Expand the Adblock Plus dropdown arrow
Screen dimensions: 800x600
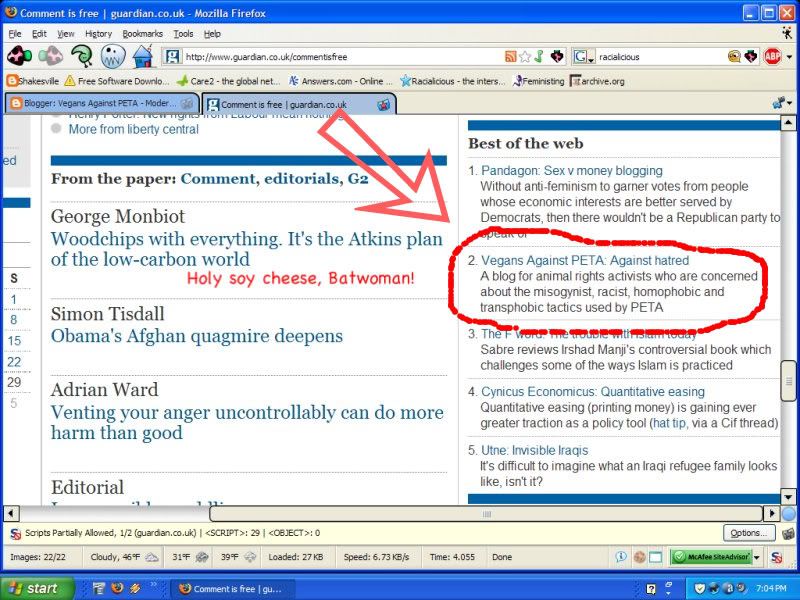coord(789,57)
